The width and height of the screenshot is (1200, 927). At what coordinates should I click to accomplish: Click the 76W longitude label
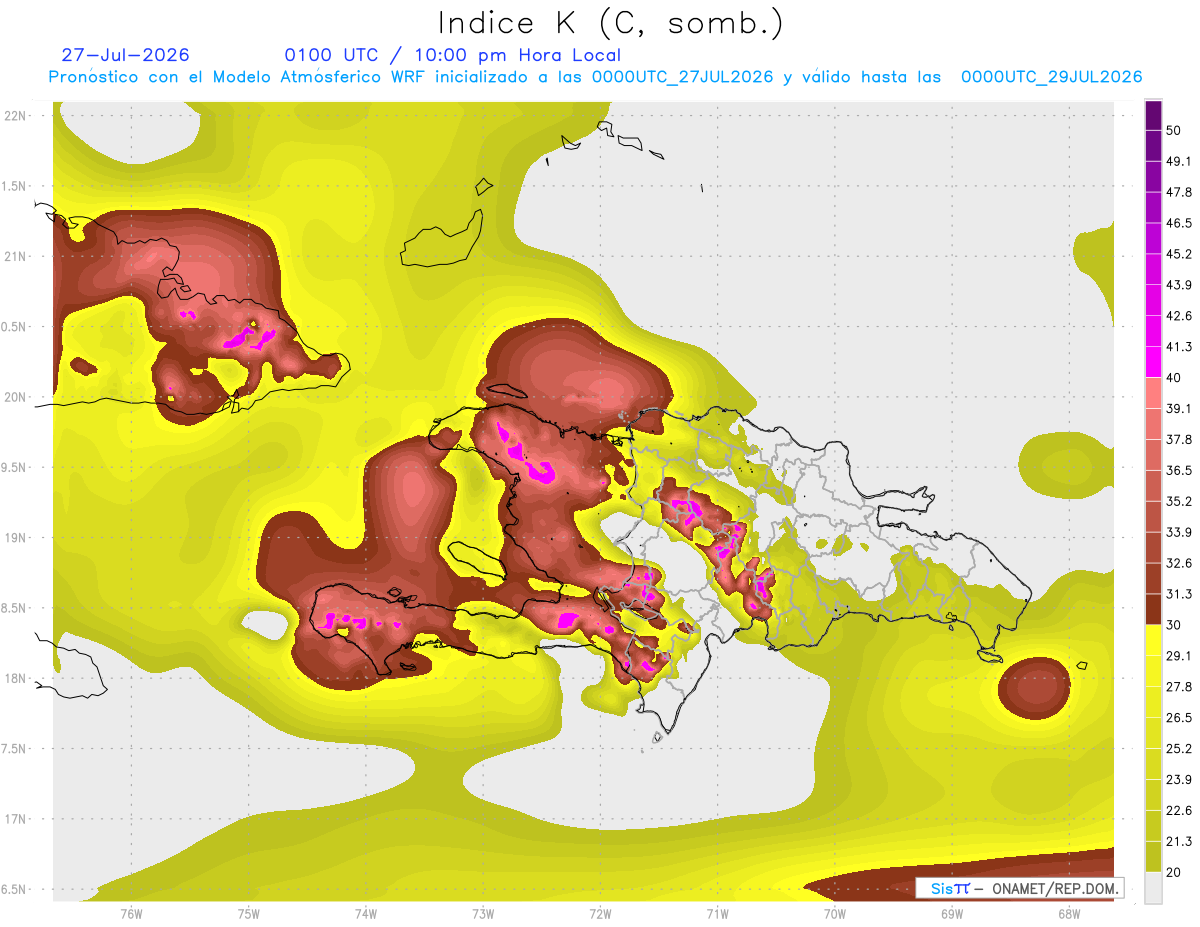click(x=131, y=913)
